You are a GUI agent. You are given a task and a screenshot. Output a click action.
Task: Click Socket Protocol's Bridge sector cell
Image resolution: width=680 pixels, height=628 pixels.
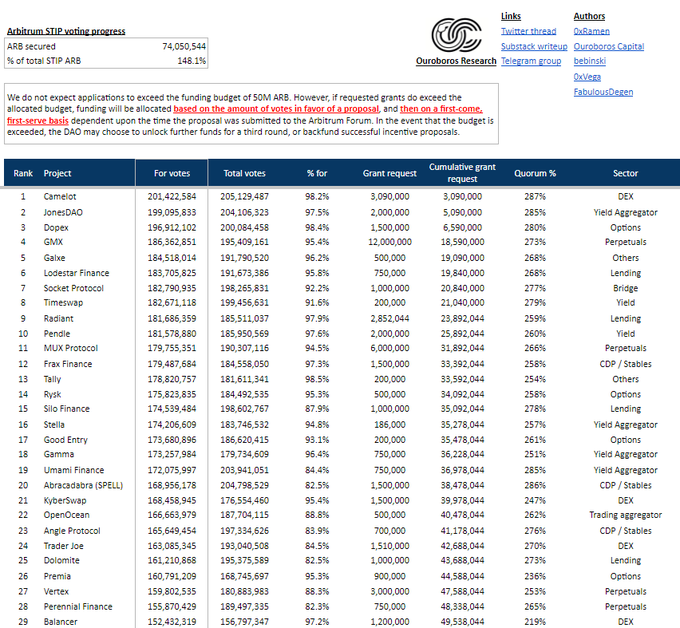tap(625, 288)
